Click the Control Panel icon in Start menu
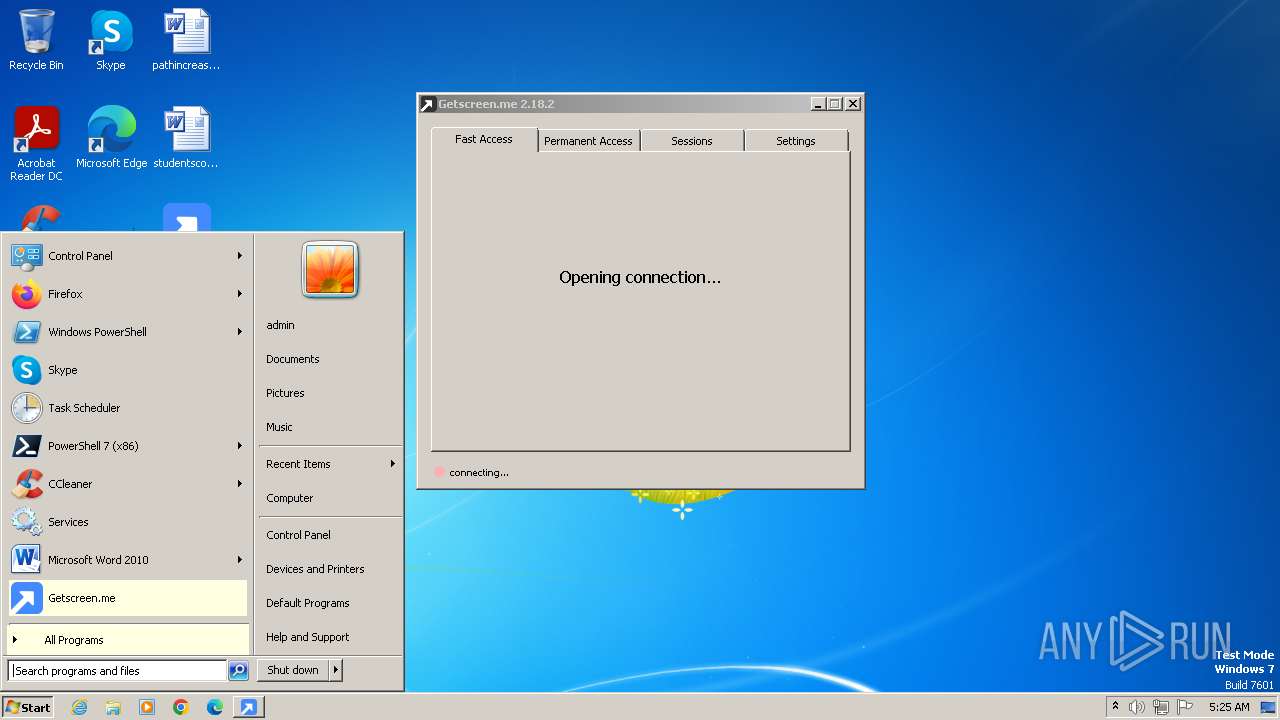1280x720 pixels. pyautogui.click(x=27, y=256)
